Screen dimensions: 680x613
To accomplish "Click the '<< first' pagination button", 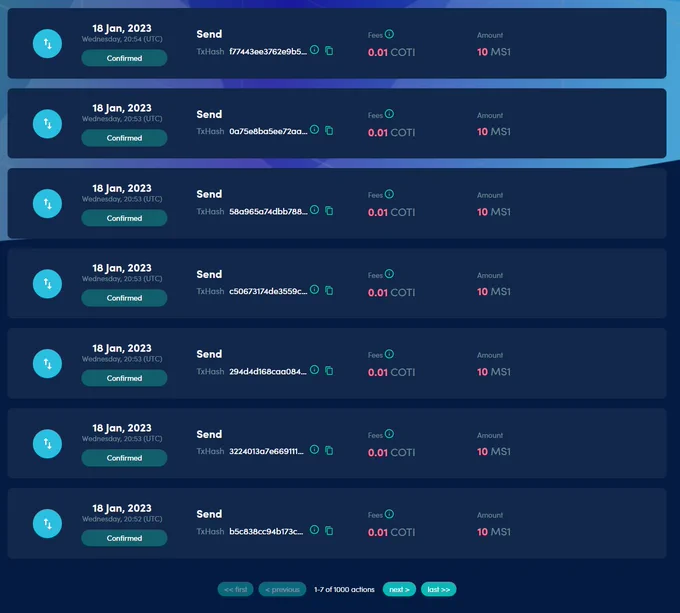I will tap(235, 589).
